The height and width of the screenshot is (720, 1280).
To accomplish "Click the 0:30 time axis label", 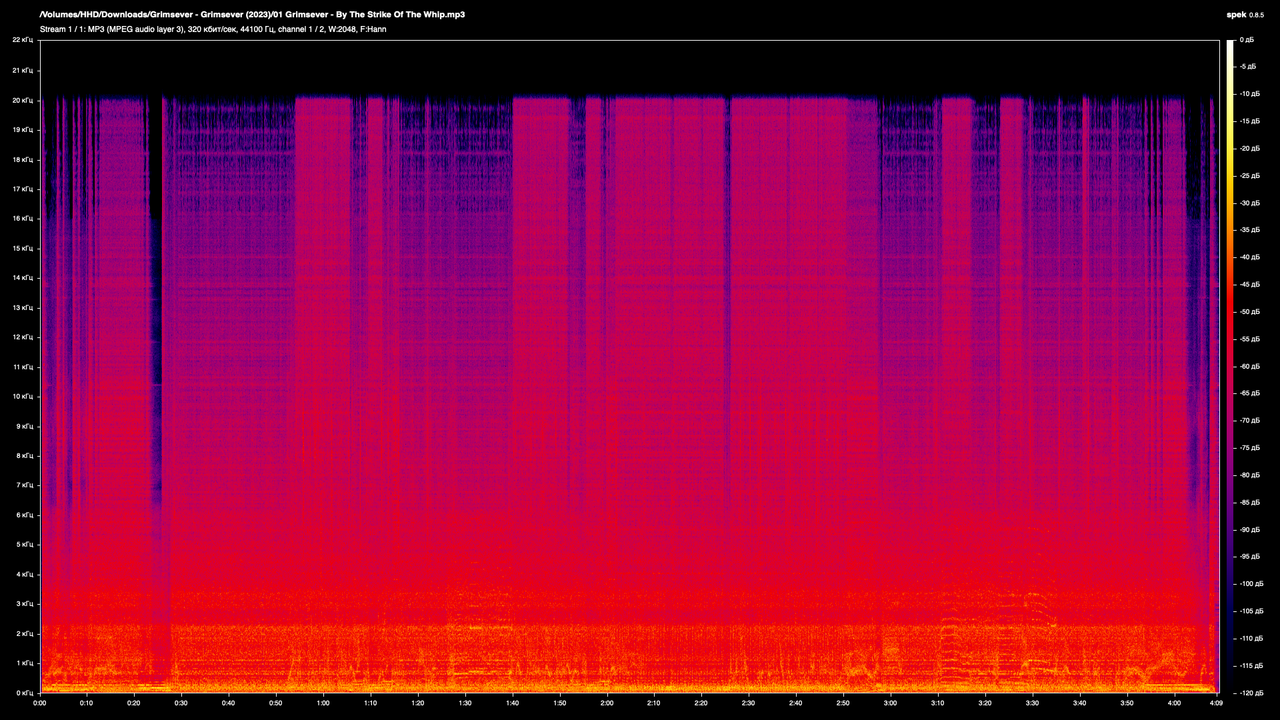I will pos(182,703).
